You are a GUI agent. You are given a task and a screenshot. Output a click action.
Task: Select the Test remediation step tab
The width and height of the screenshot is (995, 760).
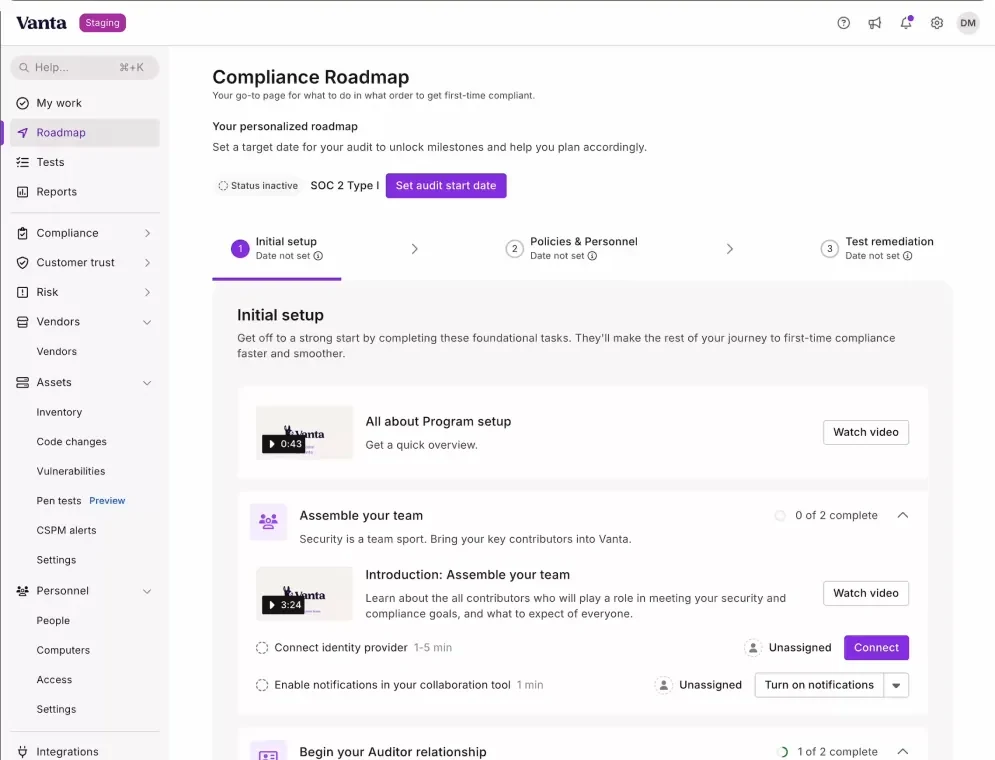pos(877,248)
